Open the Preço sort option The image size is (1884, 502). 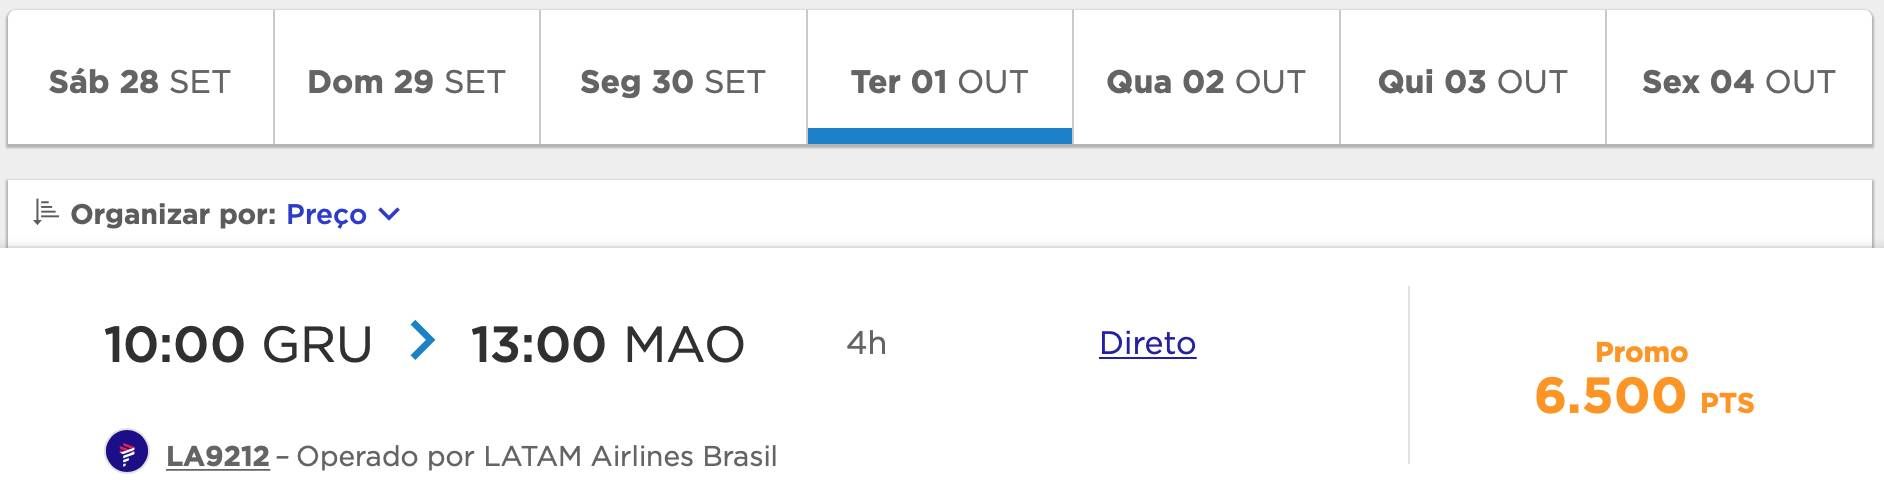(x=326, y=214)
